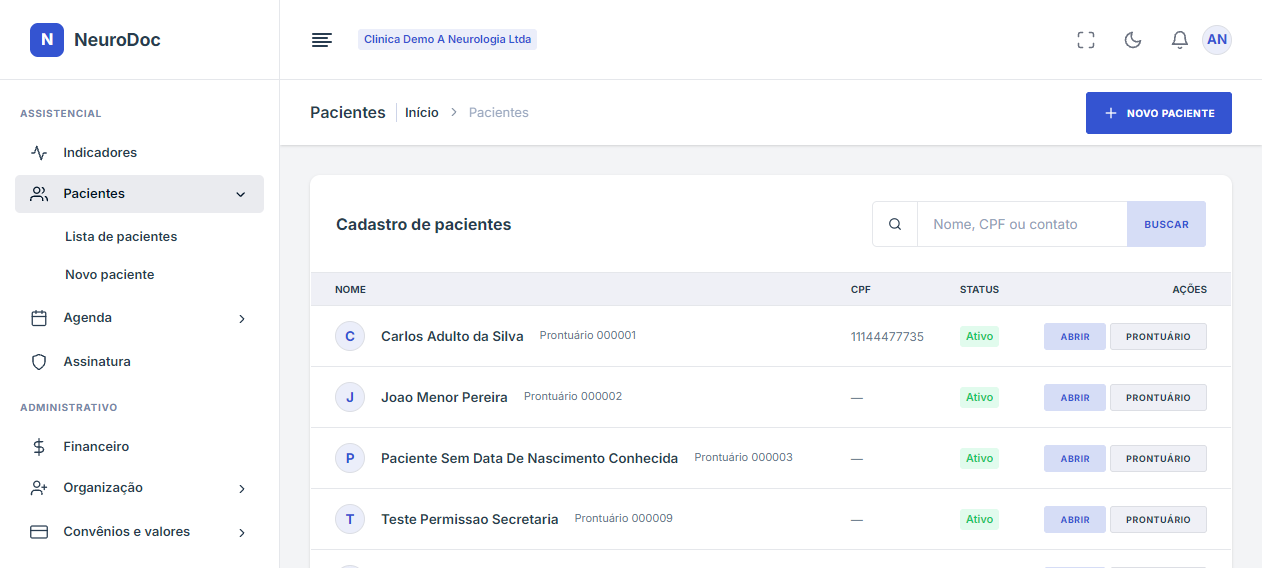Screen dimensions: 1262x568
Task: Click the NeuroDoc logo icon
Action: pos(47,40)
